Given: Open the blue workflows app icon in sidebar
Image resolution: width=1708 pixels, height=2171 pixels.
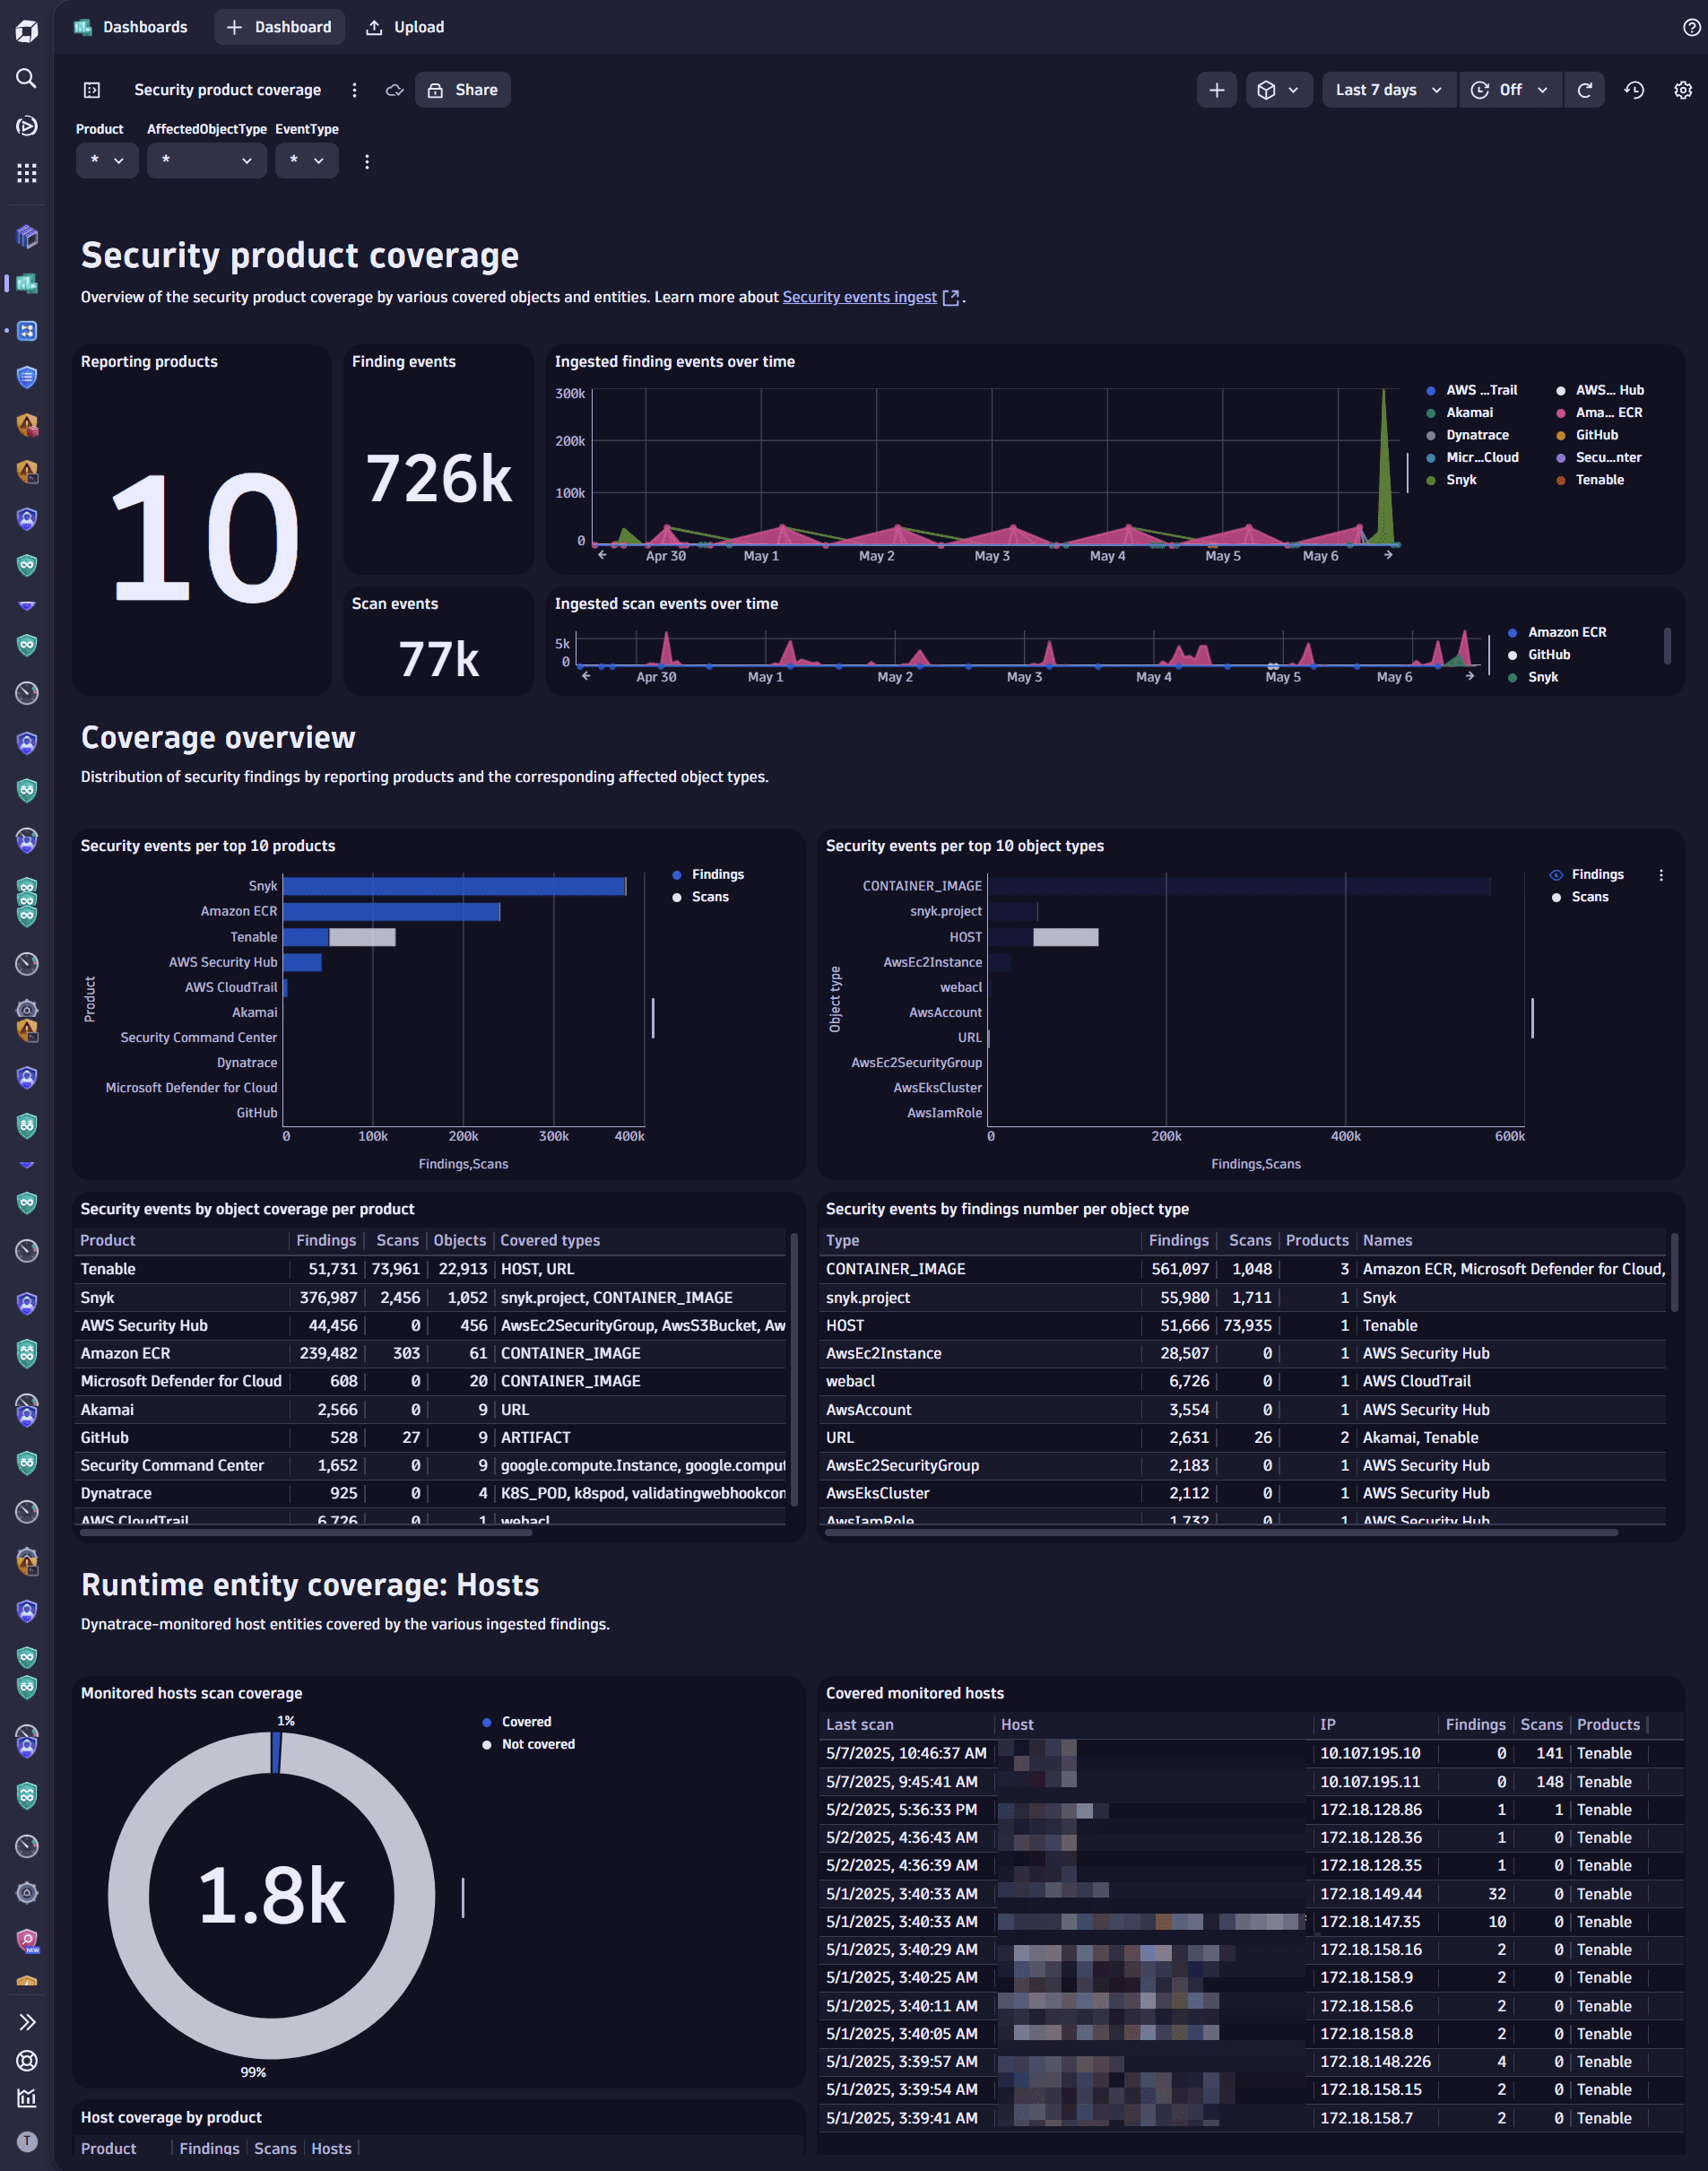Looking at the screenshot, I should coord(27,331).
